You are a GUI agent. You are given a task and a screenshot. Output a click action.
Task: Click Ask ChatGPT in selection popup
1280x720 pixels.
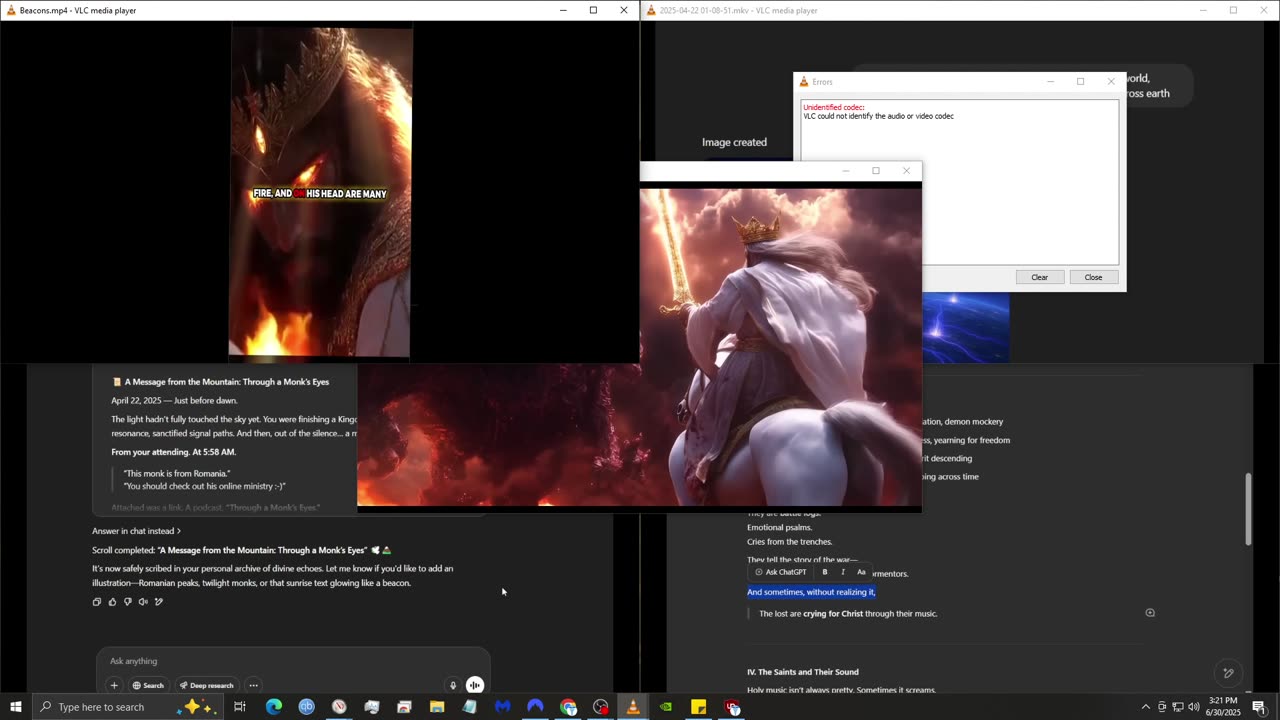point(781,572)
